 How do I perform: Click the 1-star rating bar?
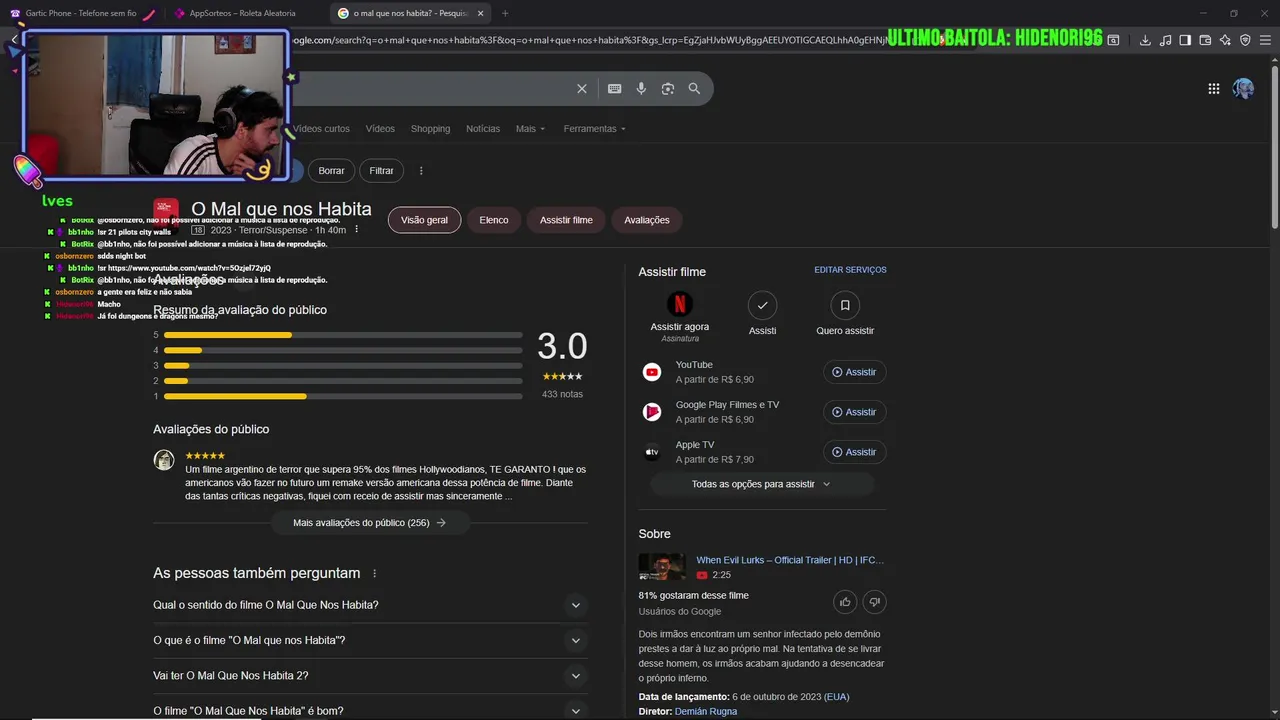[343, 397]
